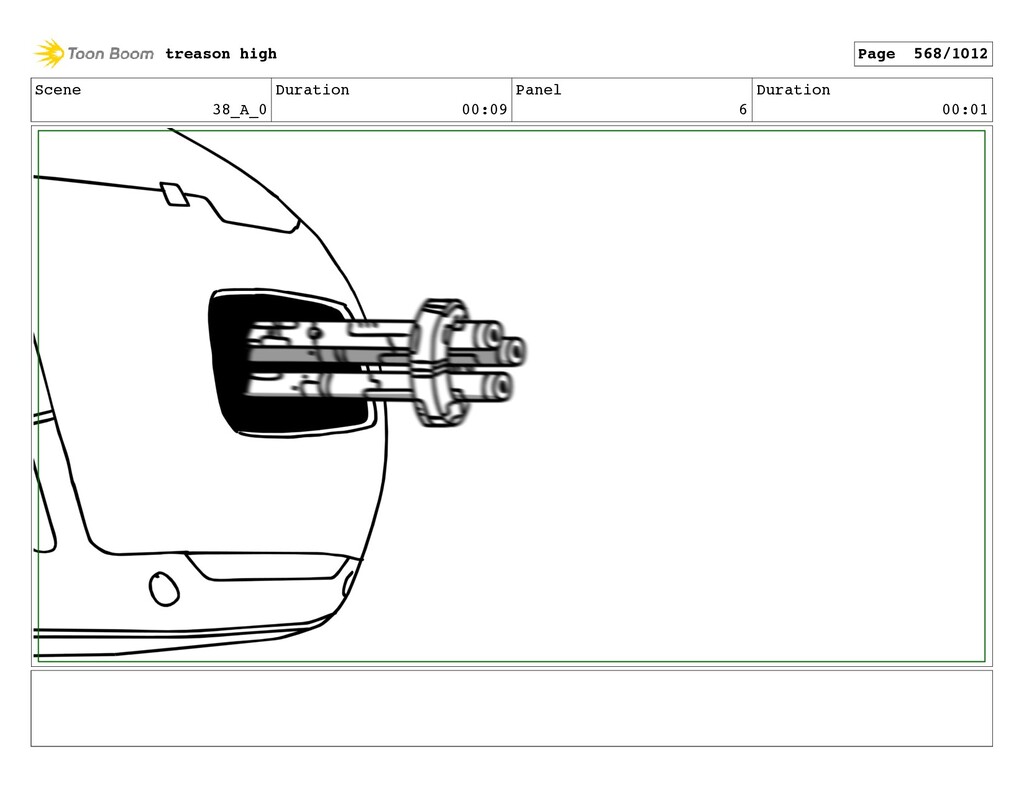This screenshot has height=793, width=1024.
Task: Select the panel number '6'
Action: [x=743, y=110]
